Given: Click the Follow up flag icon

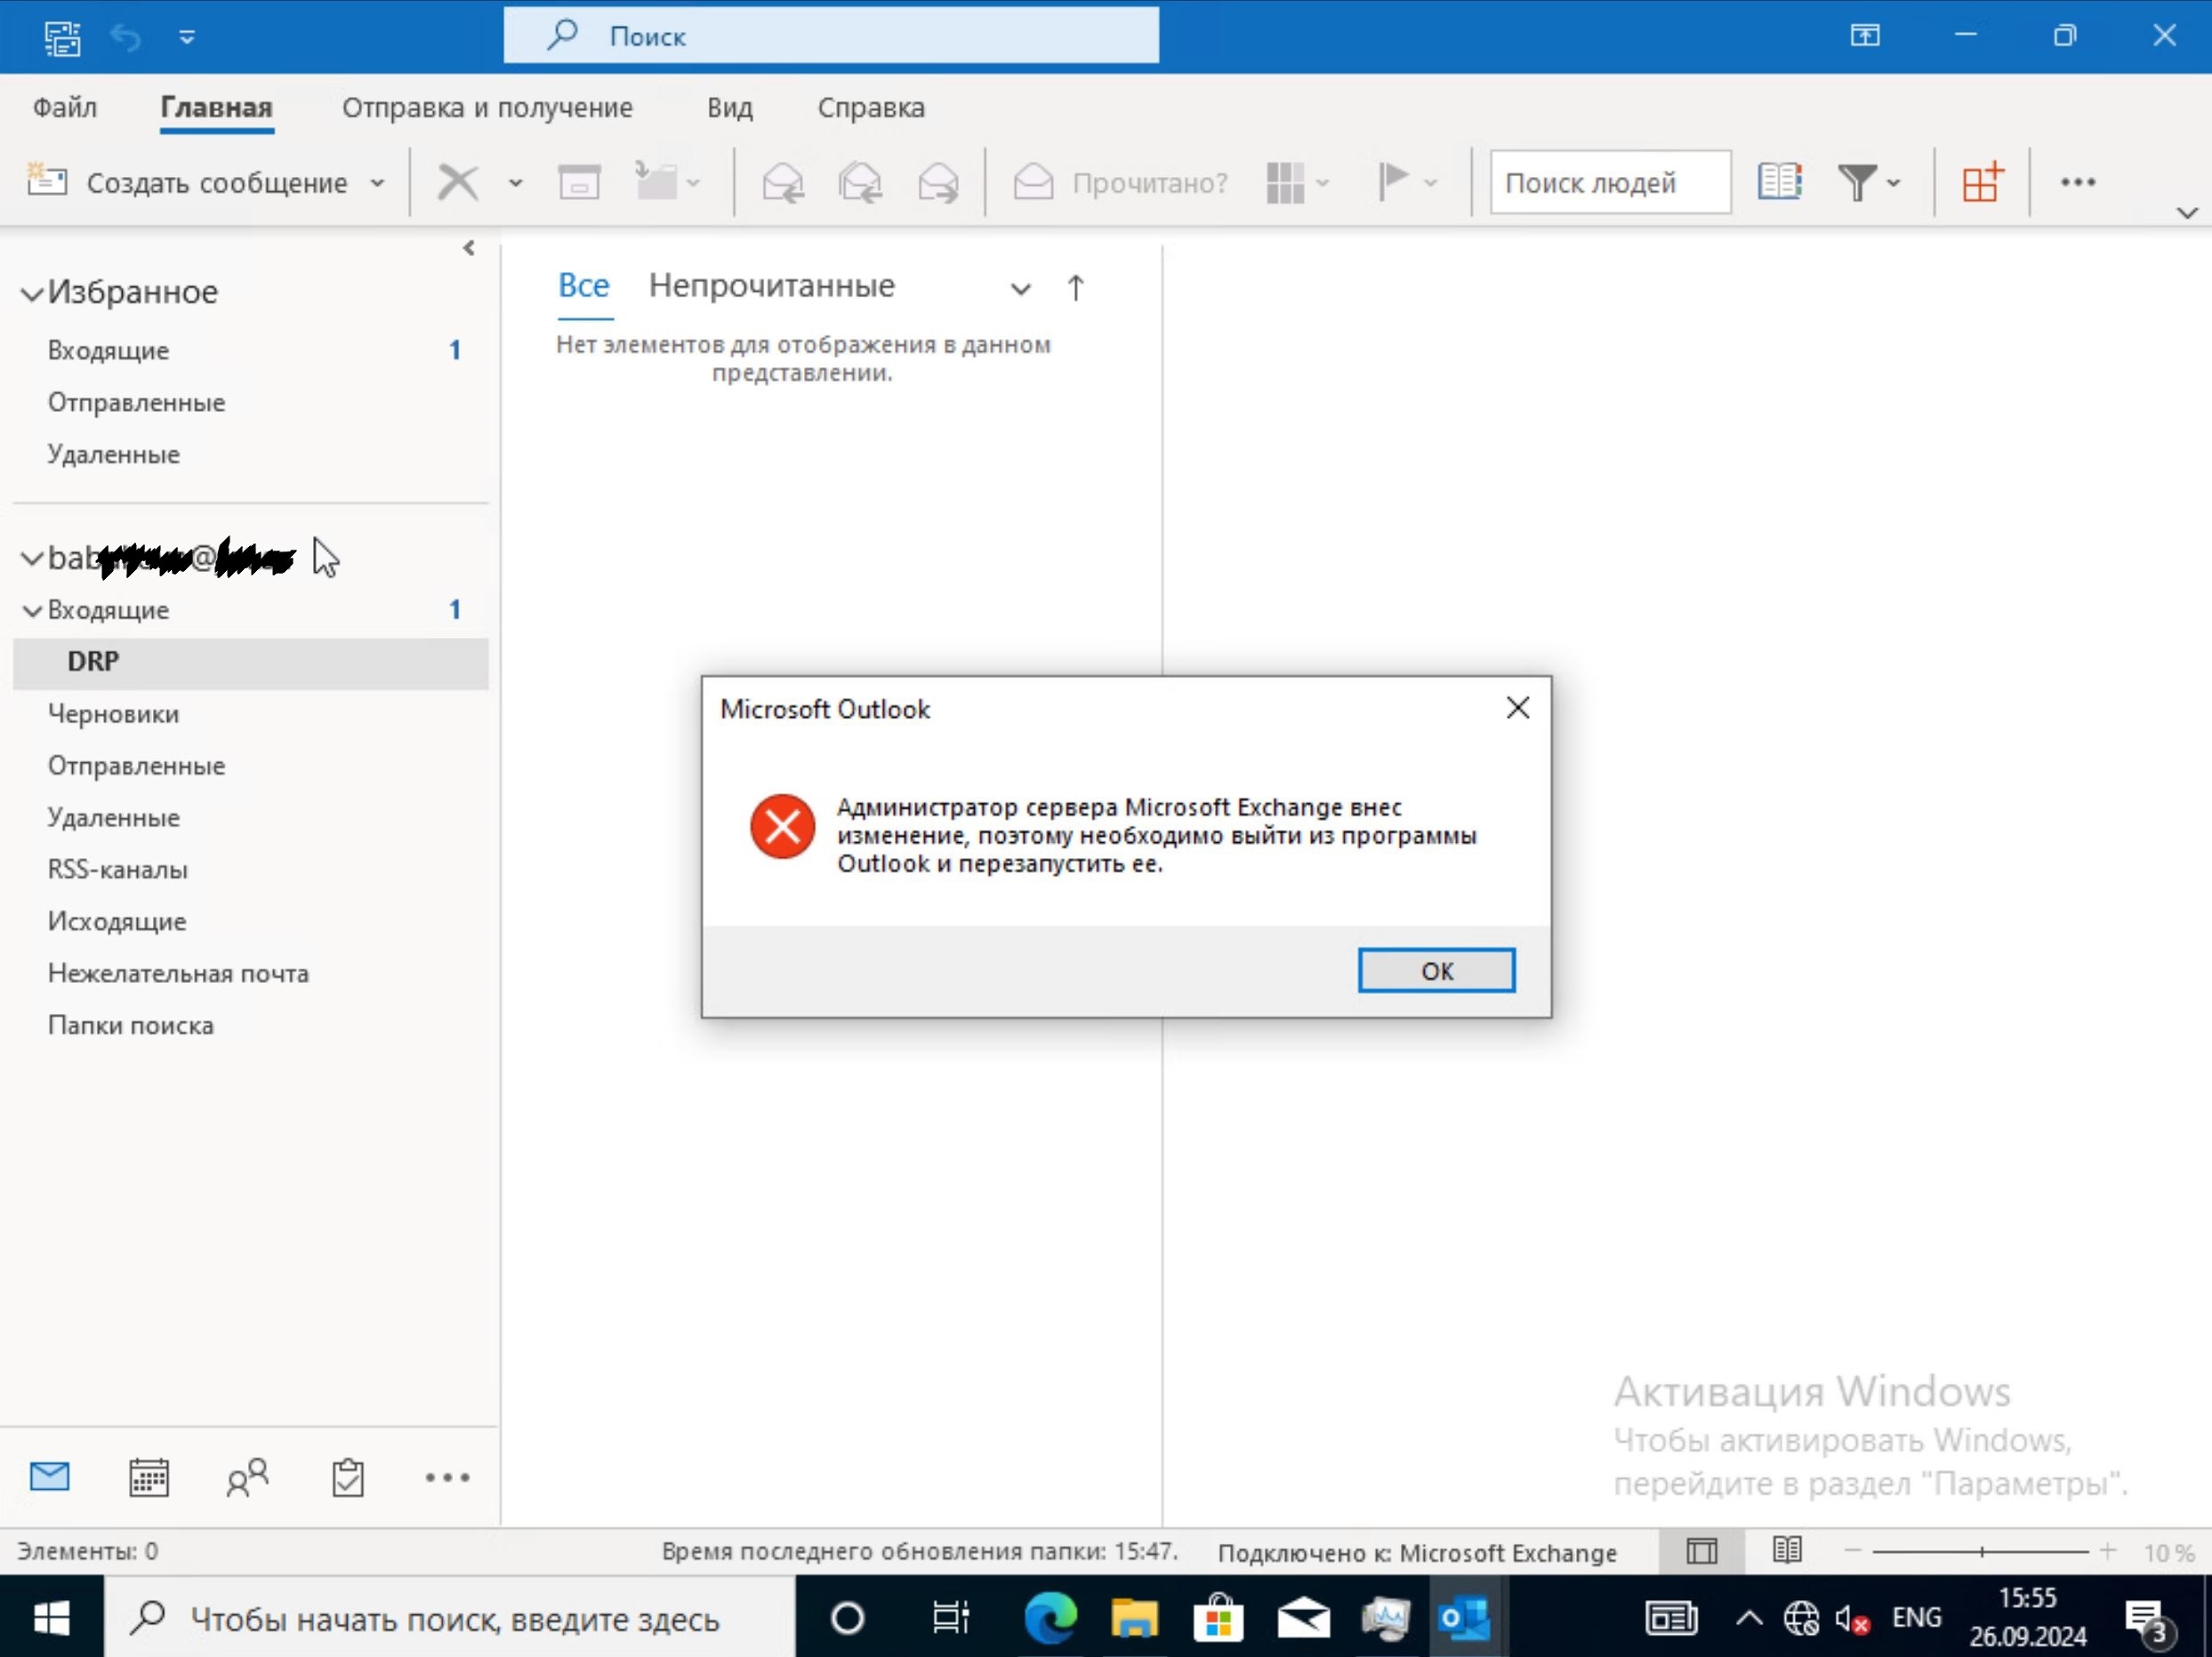Looking at the screenshot, I should 1393,182.
